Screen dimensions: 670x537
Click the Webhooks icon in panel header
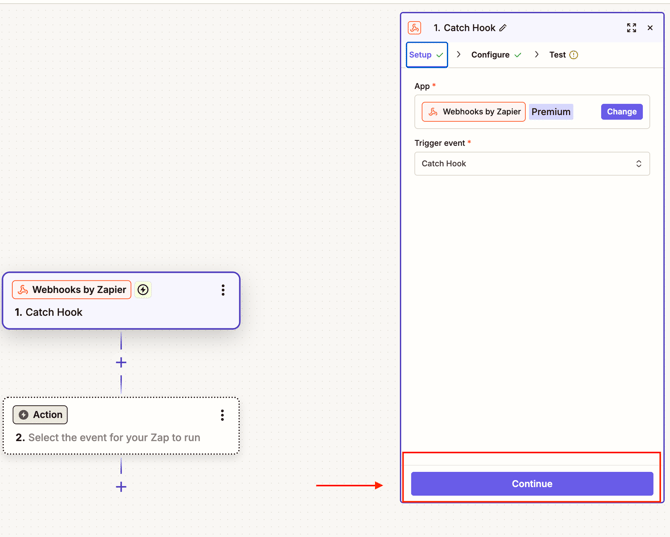click(x=414, y=28)
